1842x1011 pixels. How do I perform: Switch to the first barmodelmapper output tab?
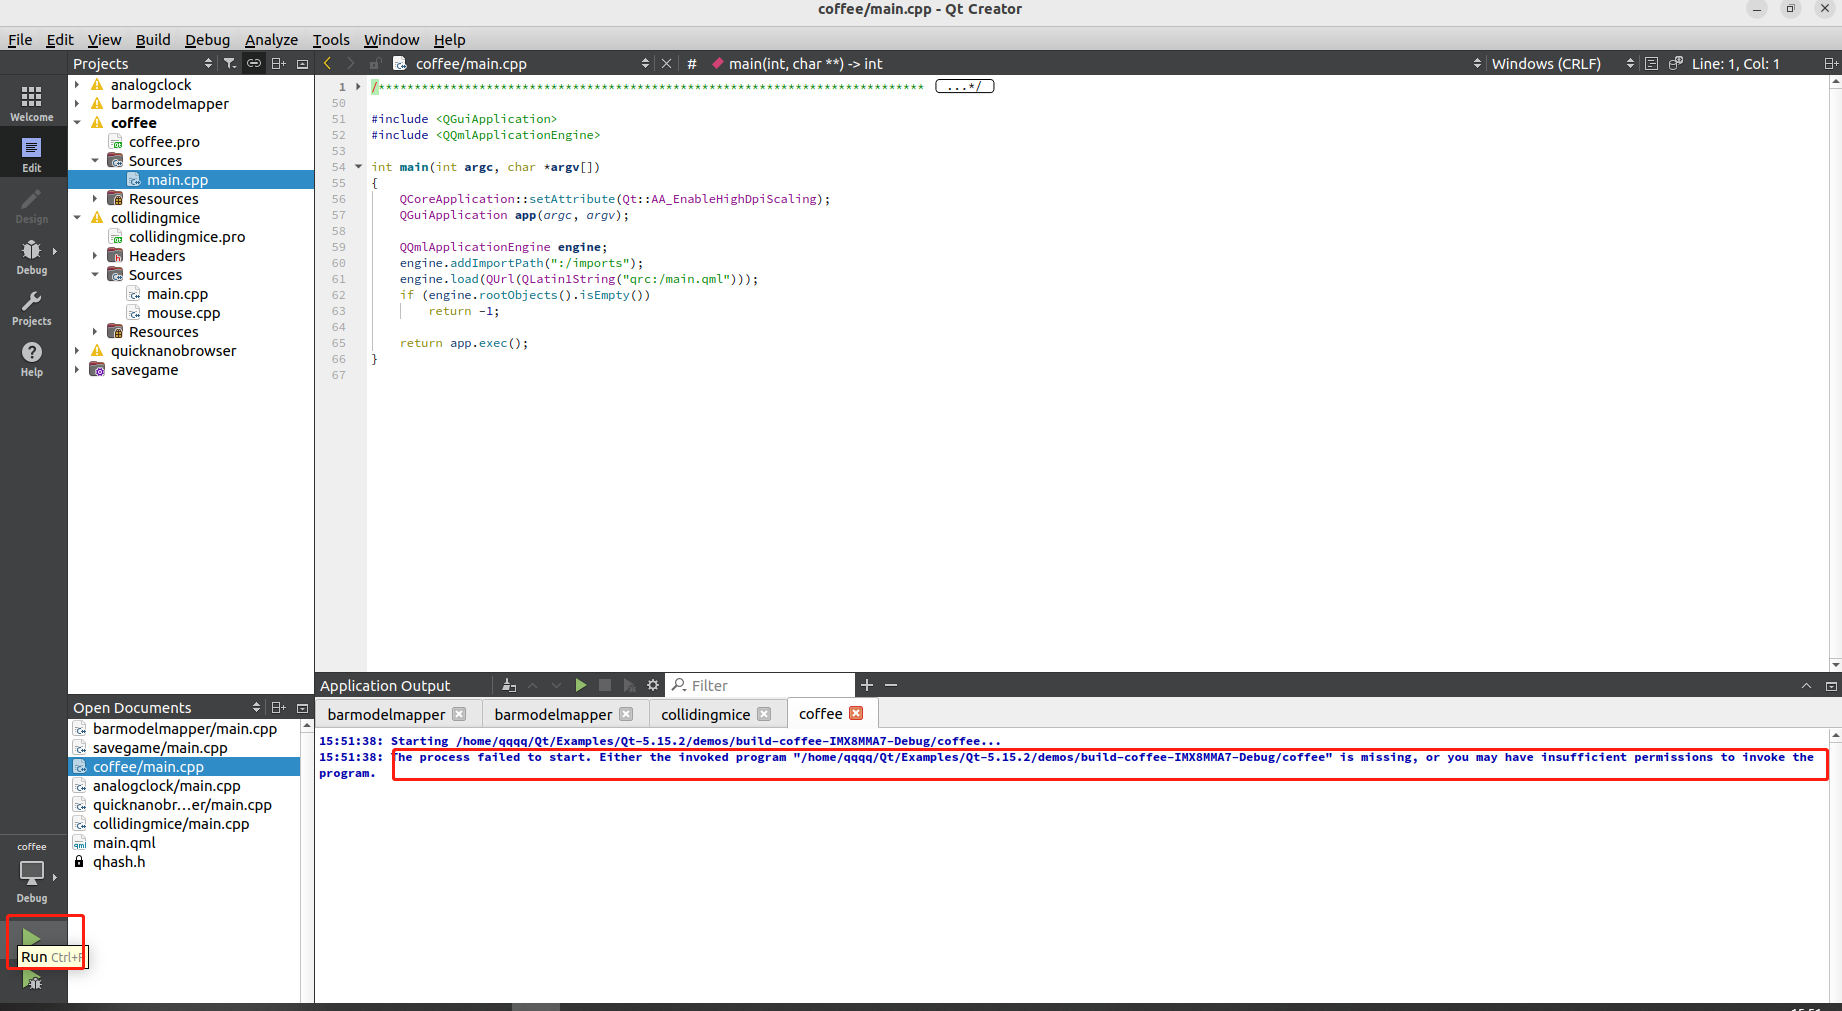[x=386, y=714]
